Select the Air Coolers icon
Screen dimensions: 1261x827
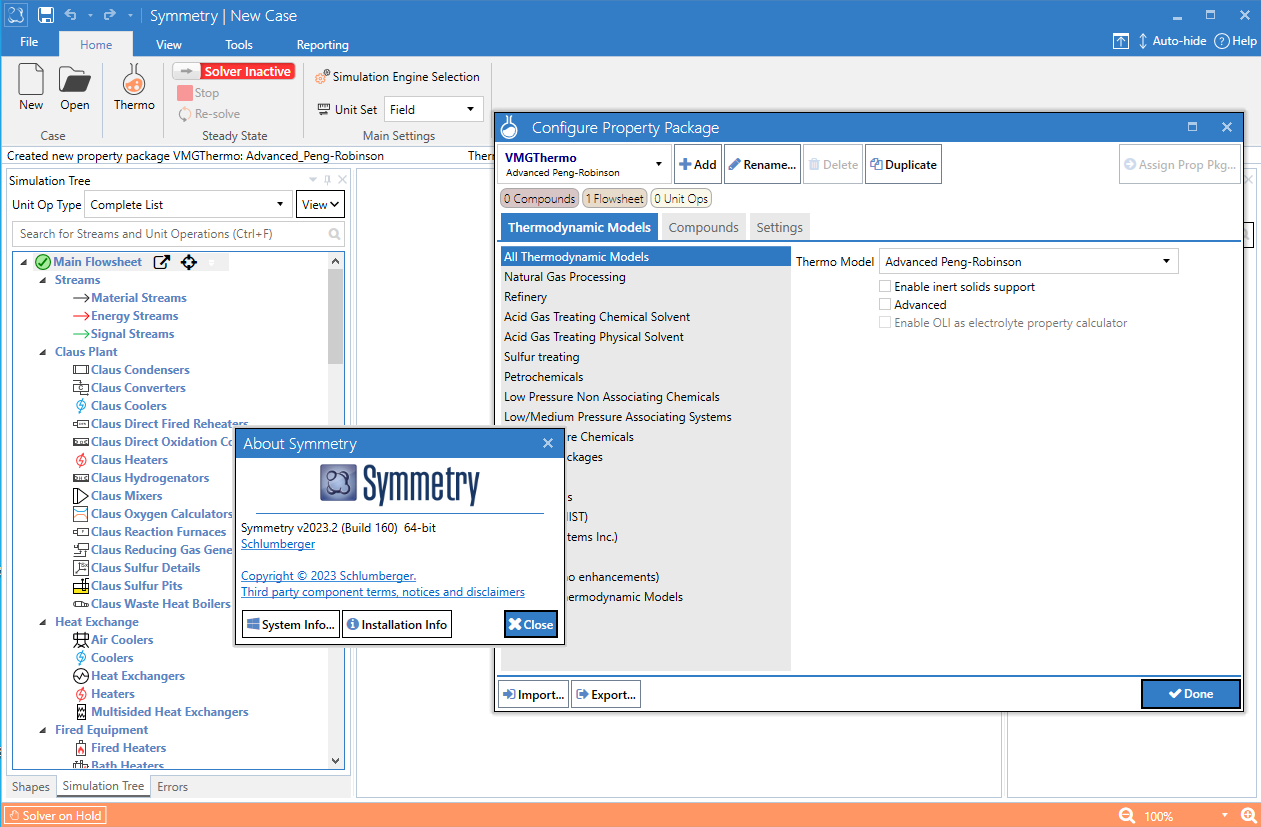pos(81,640)
